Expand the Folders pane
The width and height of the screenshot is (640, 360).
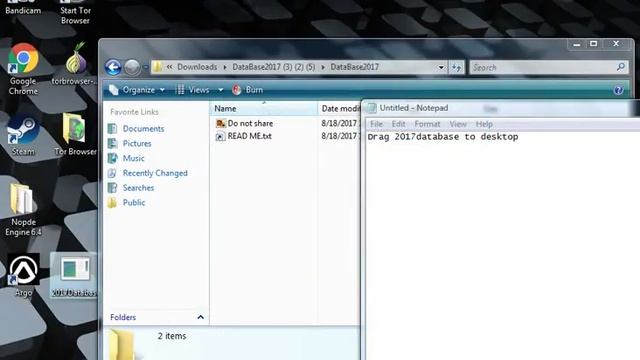point(200,317)
